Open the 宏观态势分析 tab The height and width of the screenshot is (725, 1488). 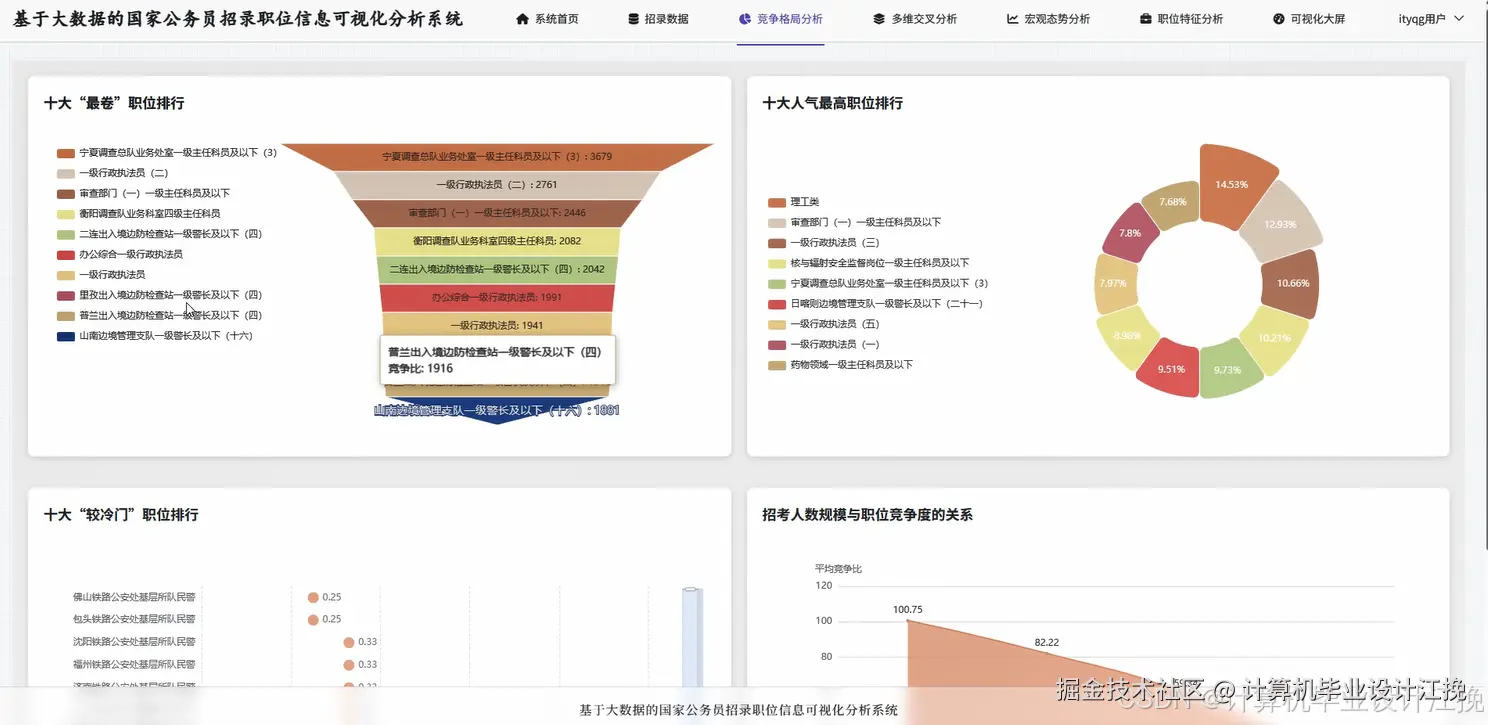[1047, 19]
